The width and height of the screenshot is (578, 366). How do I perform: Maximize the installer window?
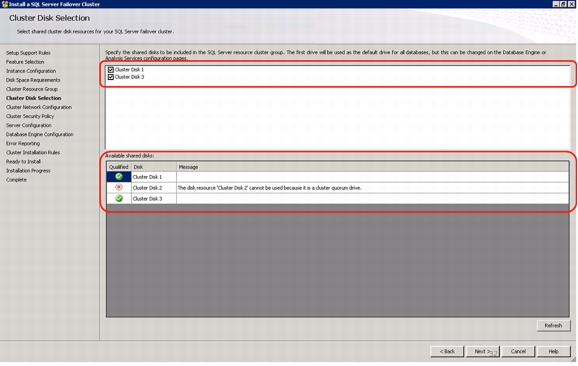pos(563,4)
